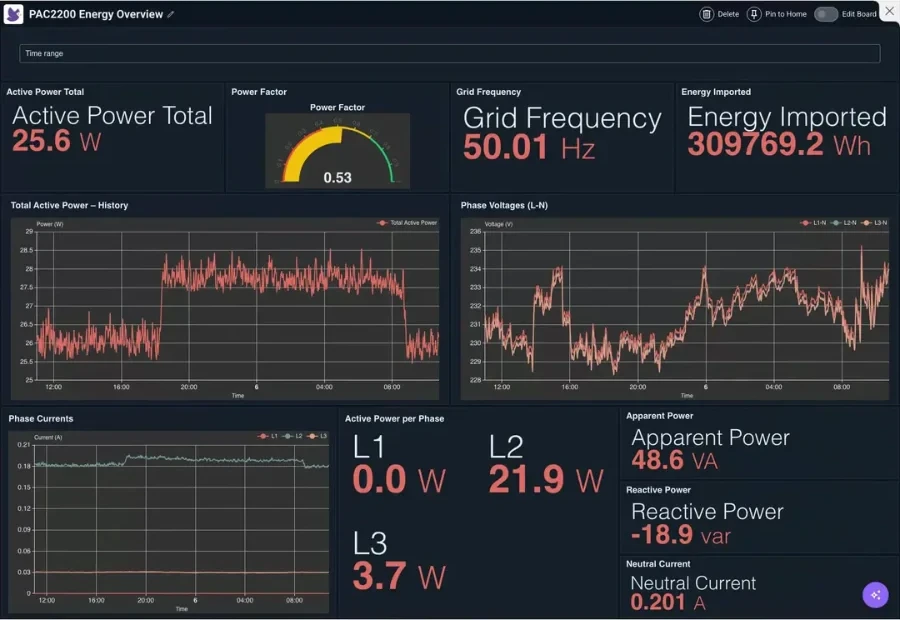
Task: Click the Edit Board label
Action: point(859,14)
